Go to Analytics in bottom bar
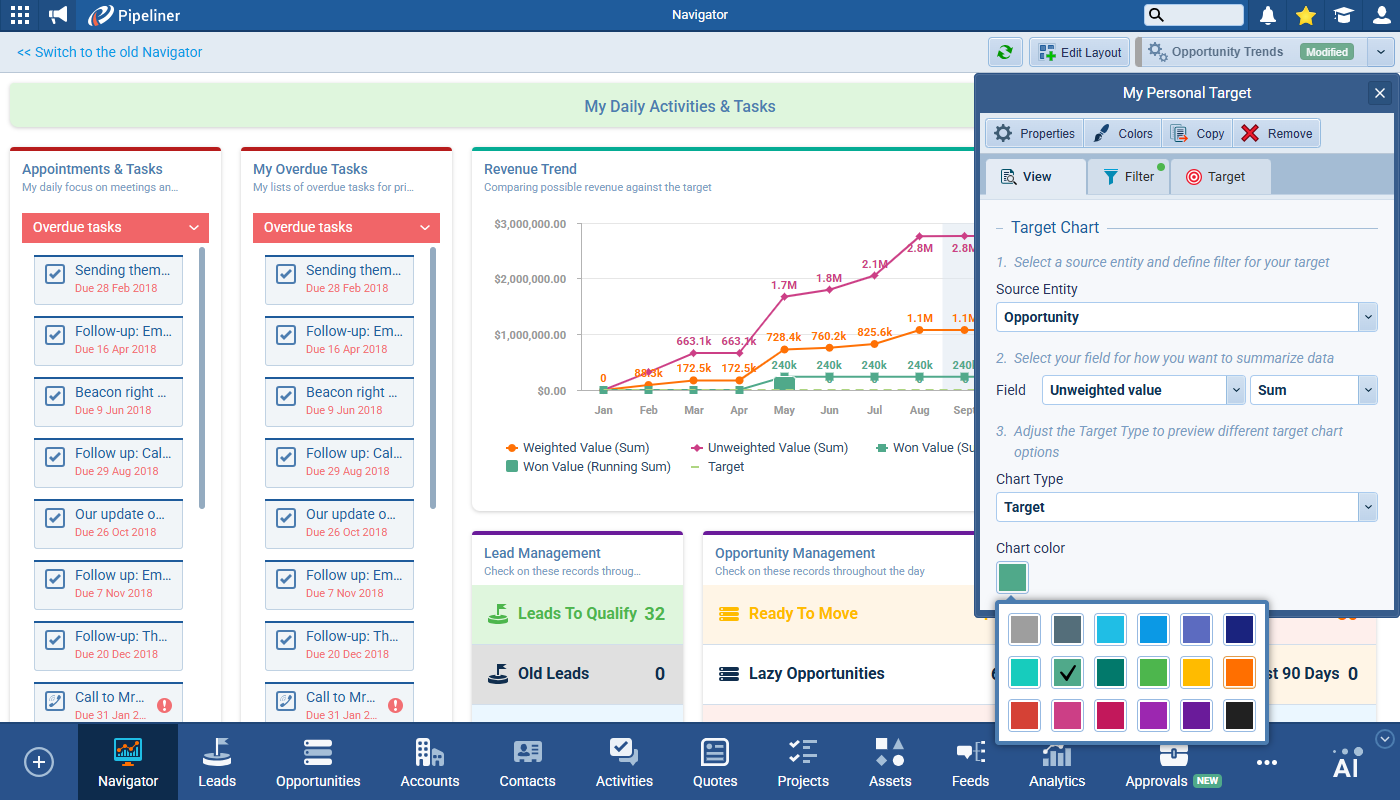 [1057, 762]
